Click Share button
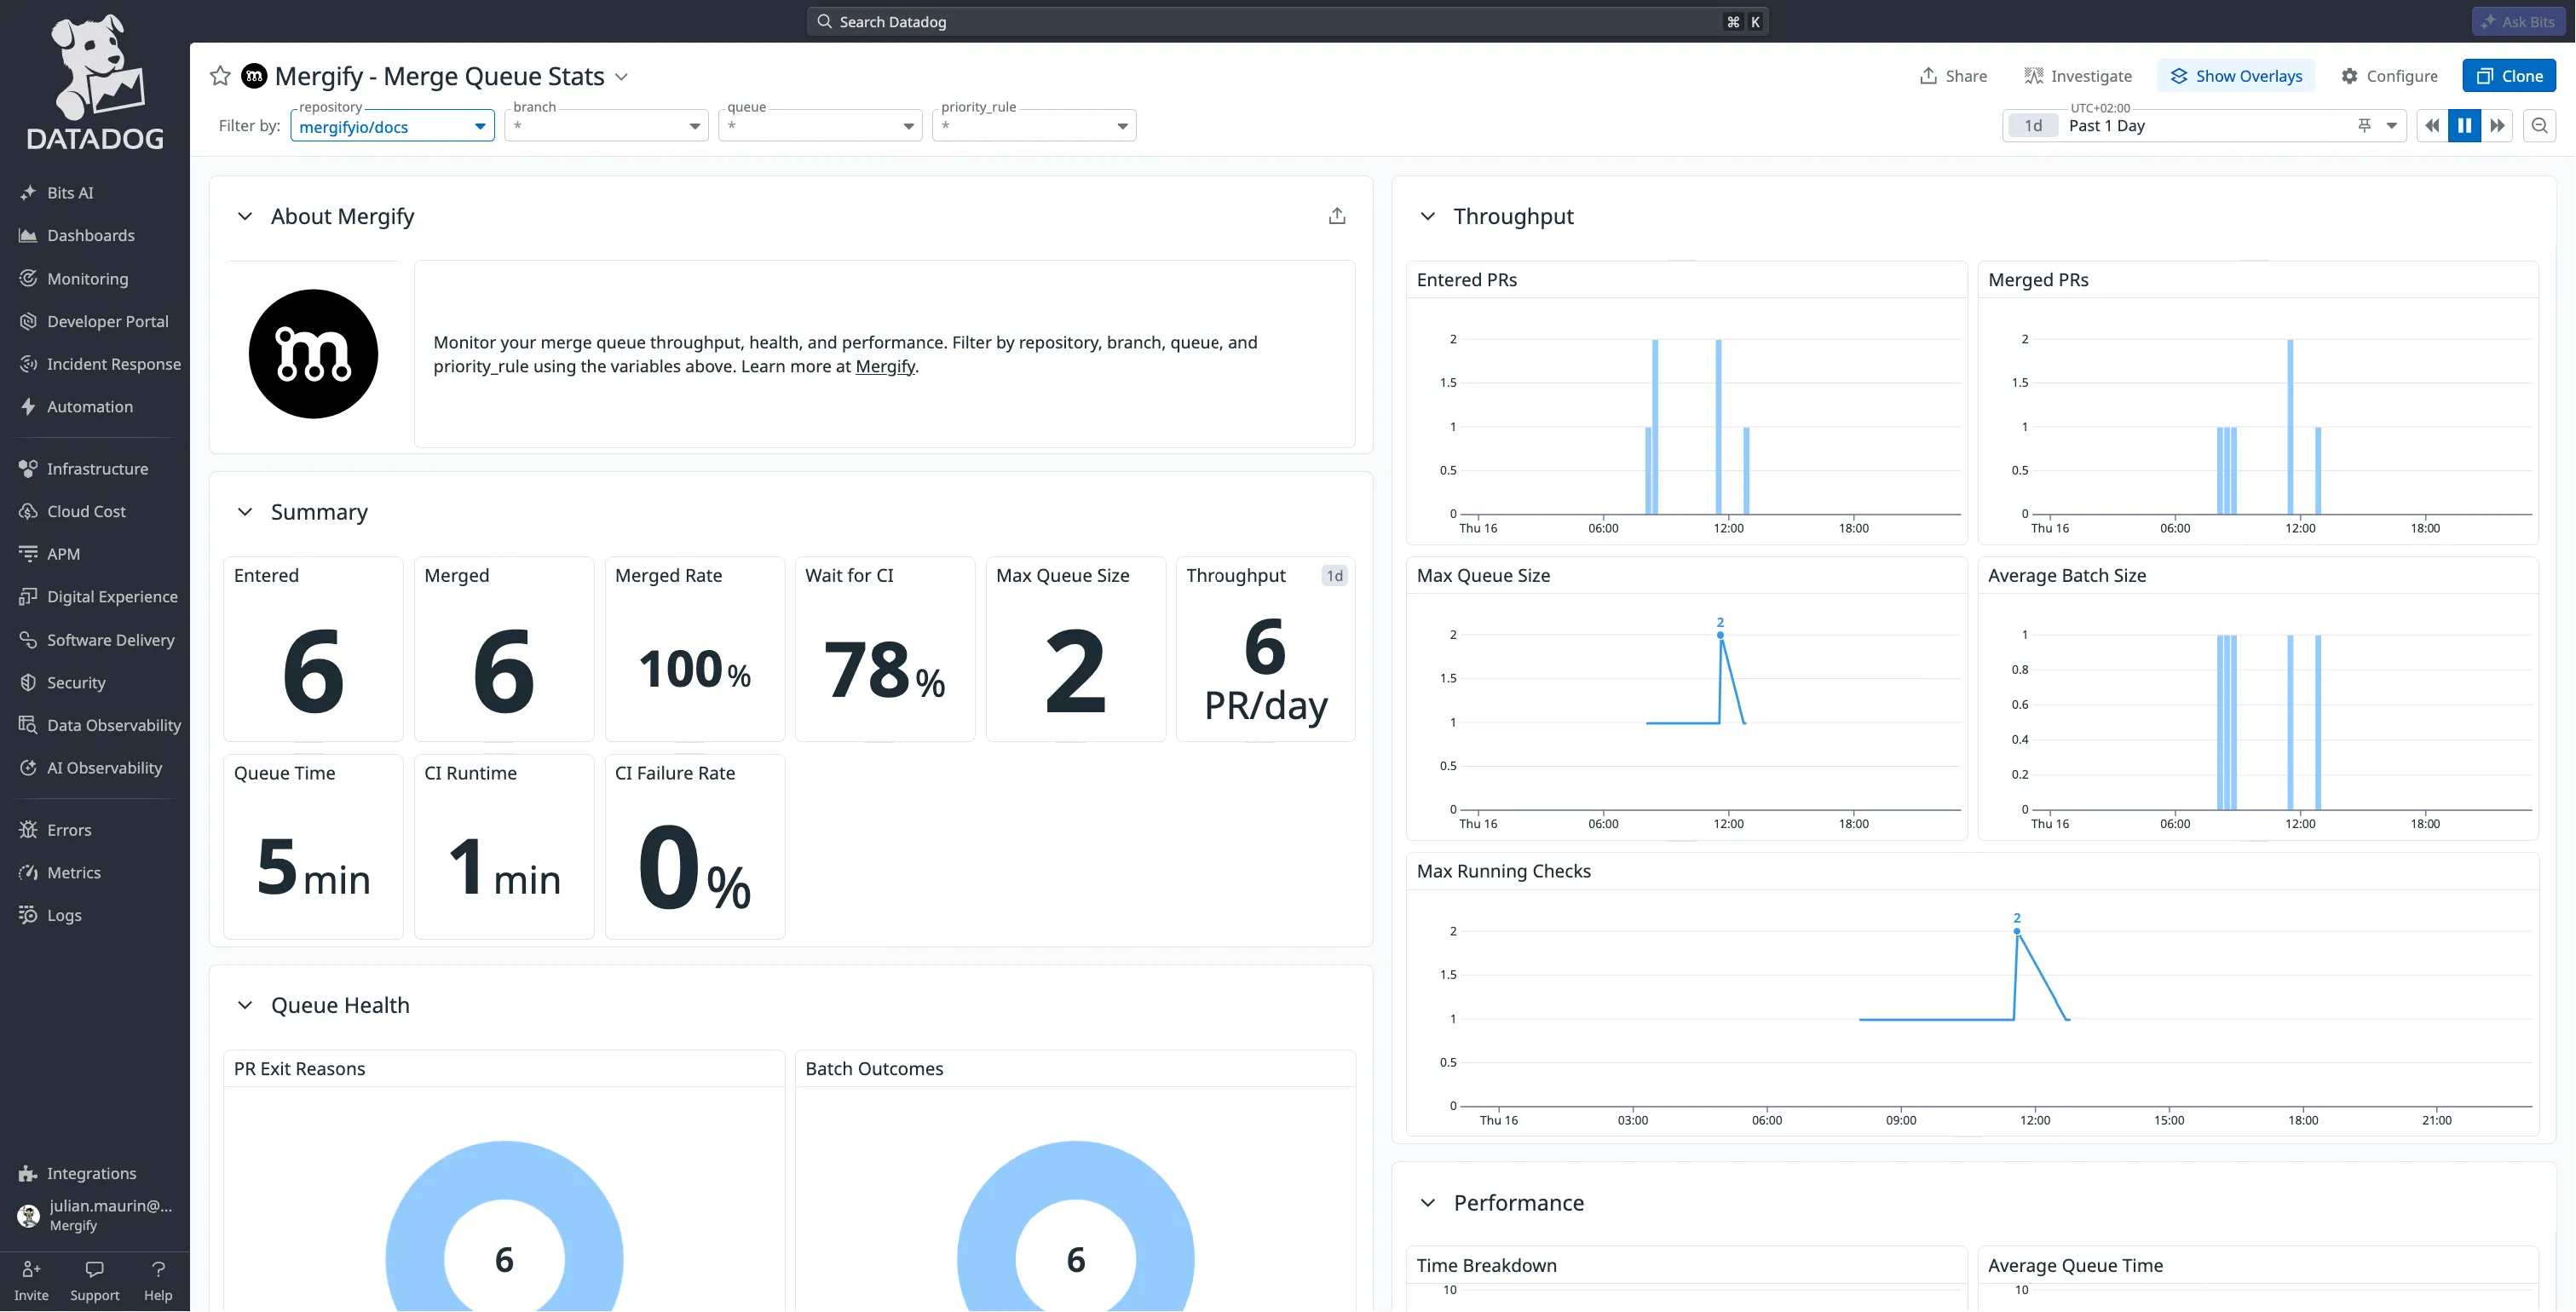Image resolution: width=2576 pixels, height=1312 pixels. coord(1953,76)
